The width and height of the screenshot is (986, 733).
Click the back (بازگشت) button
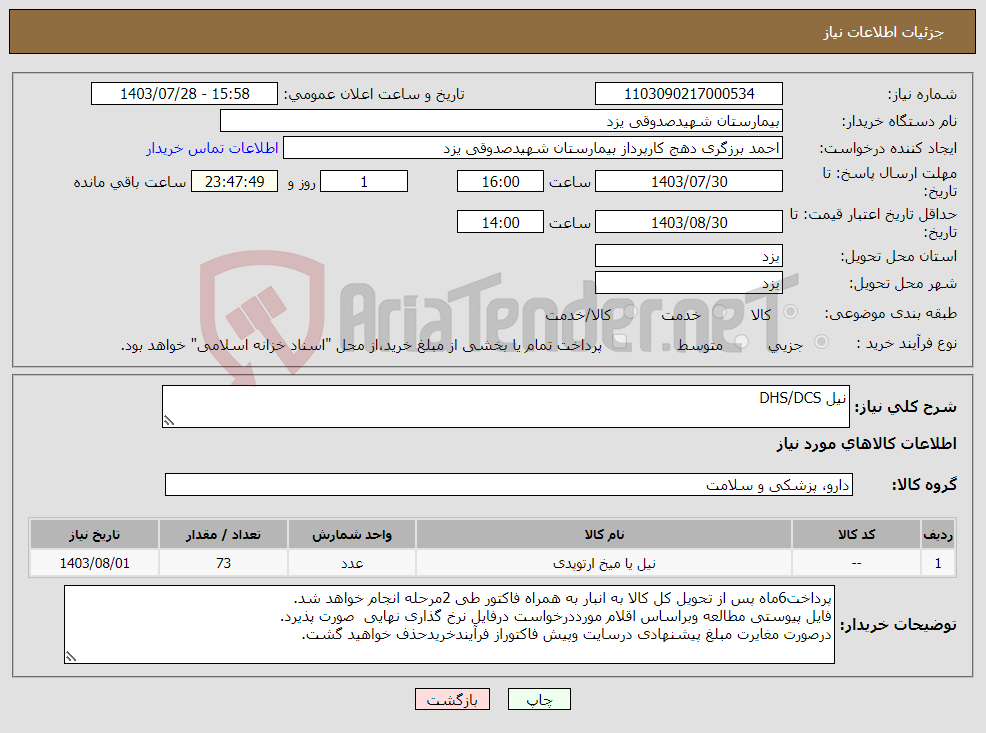tap(452, 699)
